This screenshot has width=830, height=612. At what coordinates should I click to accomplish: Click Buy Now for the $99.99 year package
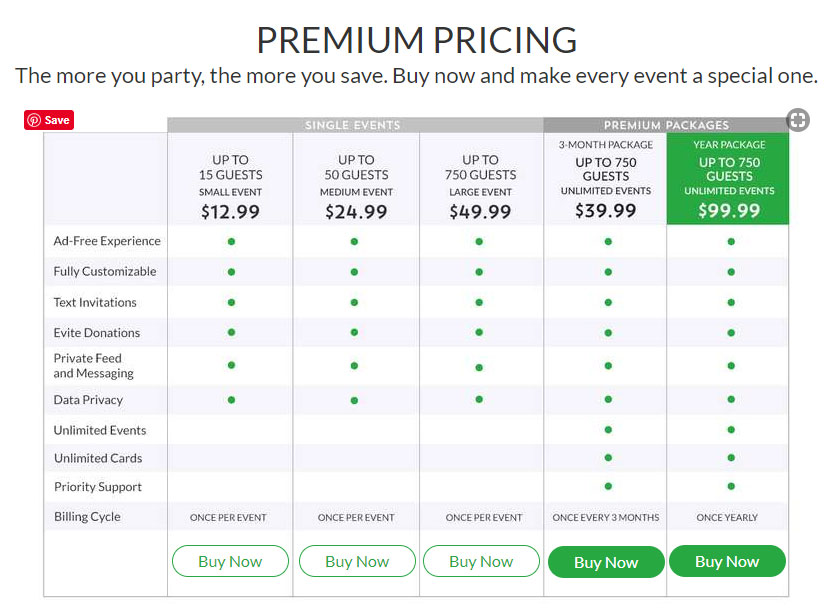(x=727, y=561)
